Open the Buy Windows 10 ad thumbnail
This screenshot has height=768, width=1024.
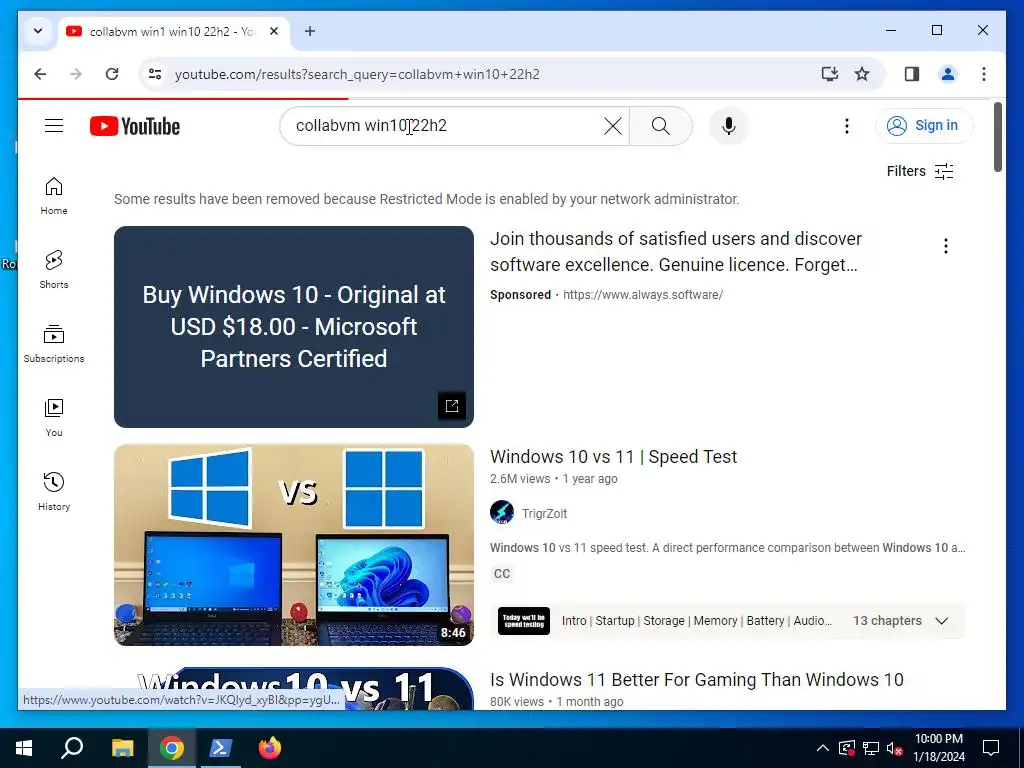point(293,327)
